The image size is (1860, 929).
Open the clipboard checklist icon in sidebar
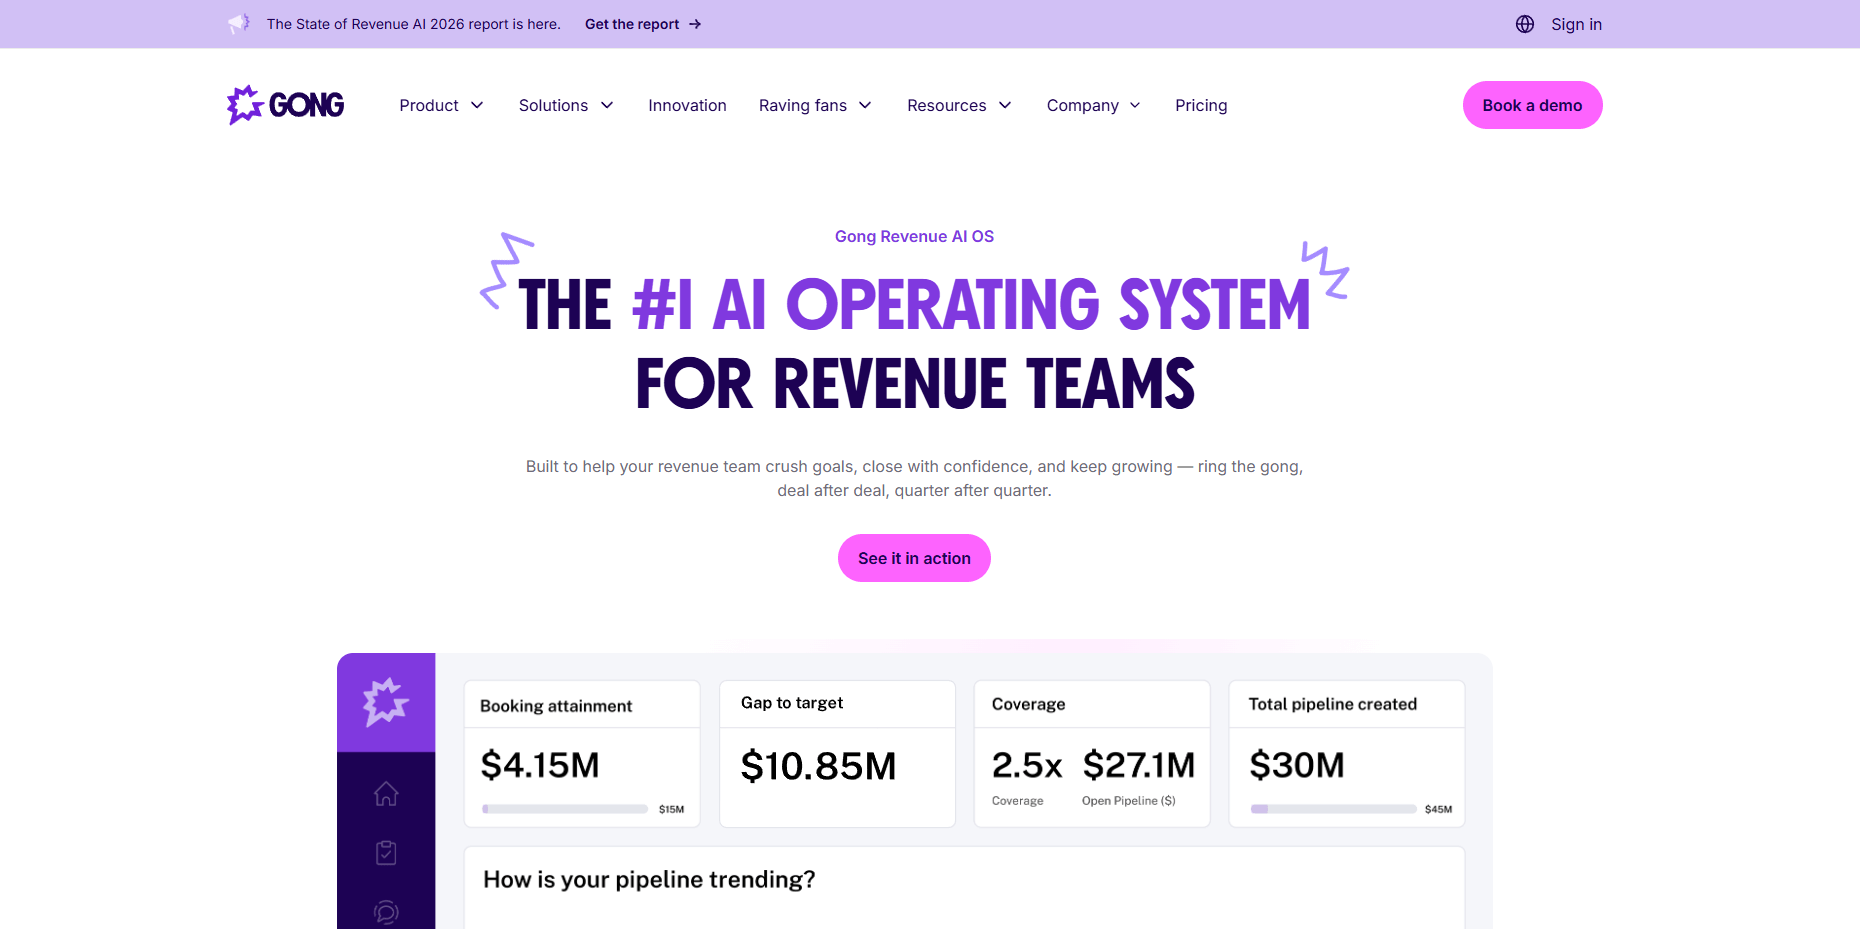click(386, 853)
